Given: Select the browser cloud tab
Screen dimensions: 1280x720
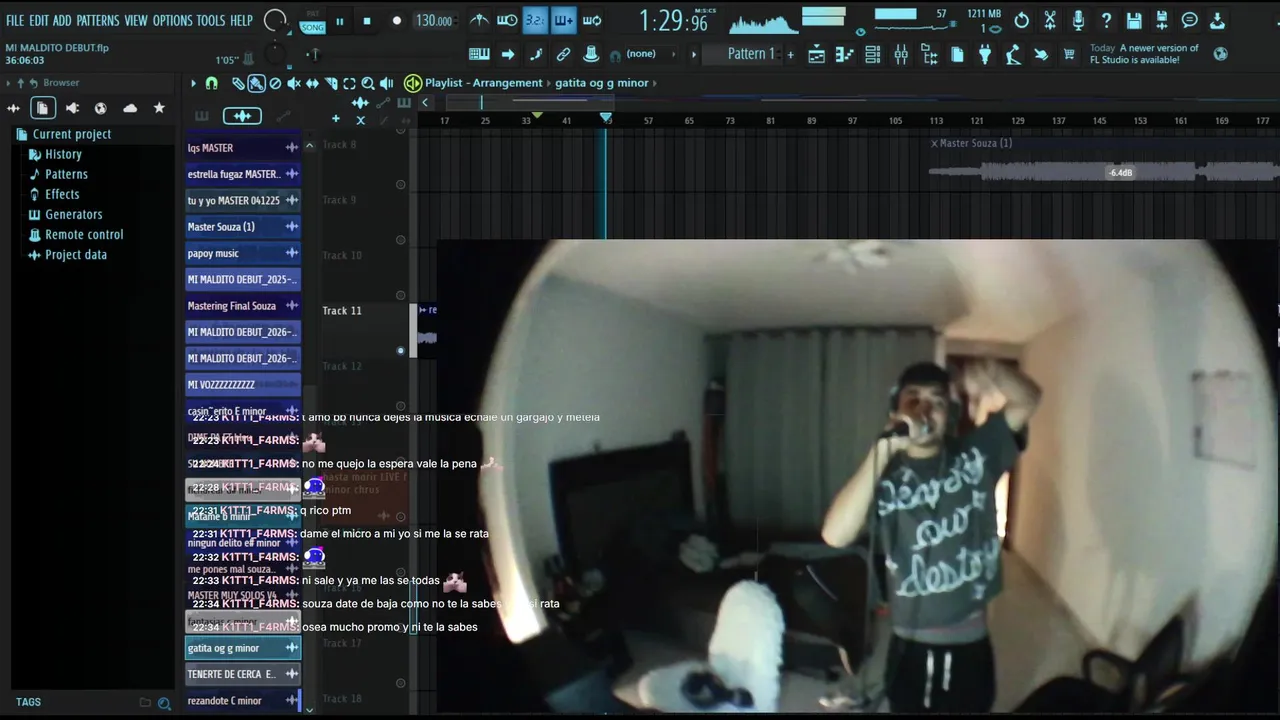Looking at the screenshot, I should coord(130,108).
